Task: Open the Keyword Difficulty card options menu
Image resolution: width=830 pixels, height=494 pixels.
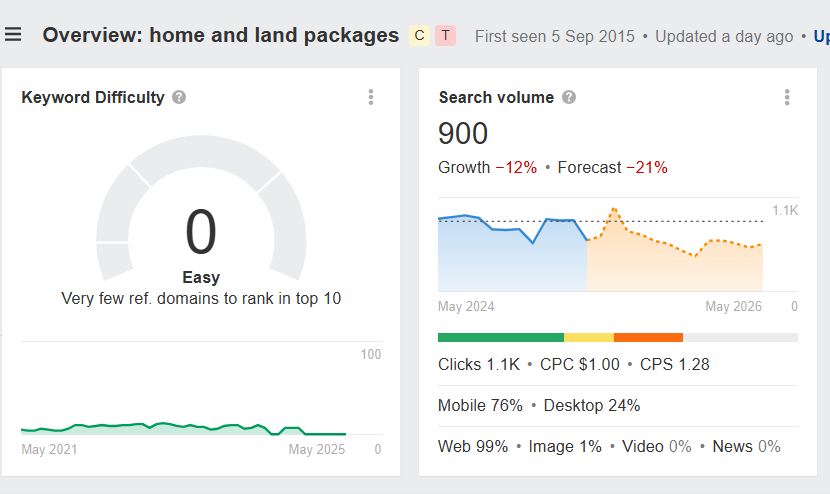Action: [371, 97]
